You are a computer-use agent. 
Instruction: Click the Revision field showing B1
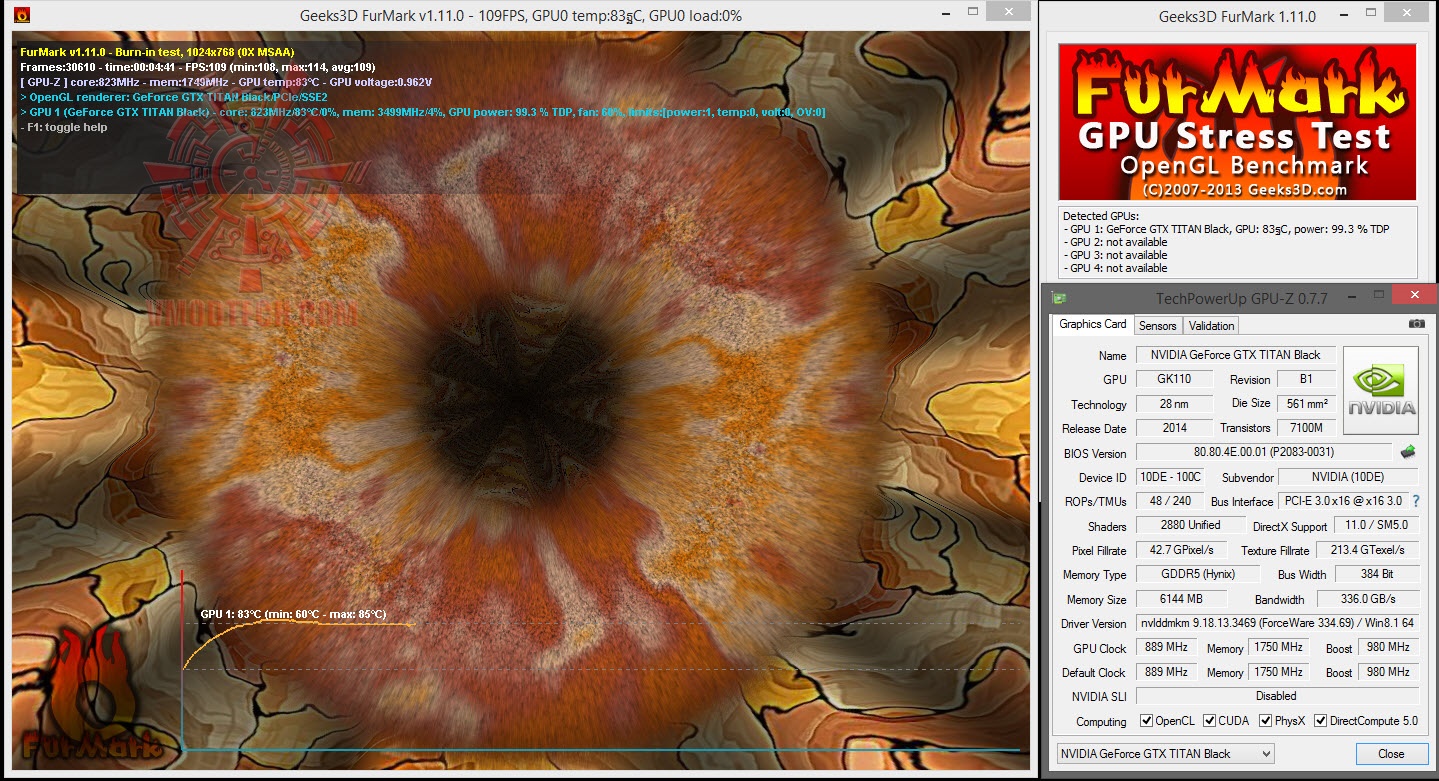click(x=1306, y=379)
